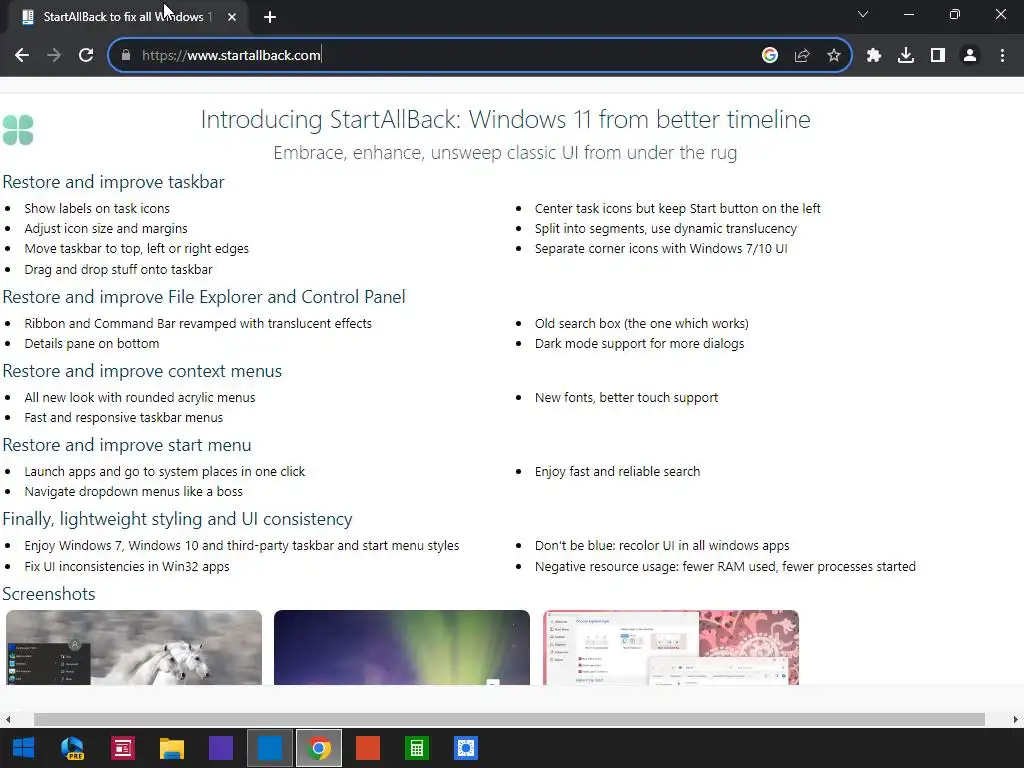This screenshot has height=768, width=1024.
Task: Click 'Center task icons' list item
Action: pyautogui.click(x=677, y=208)
